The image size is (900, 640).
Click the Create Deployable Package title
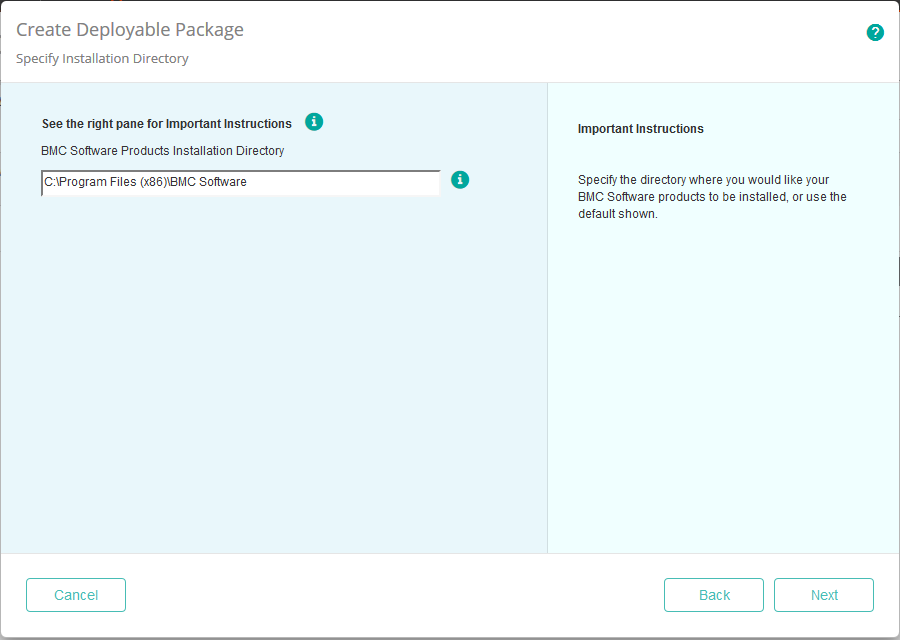tap(130, 30)
